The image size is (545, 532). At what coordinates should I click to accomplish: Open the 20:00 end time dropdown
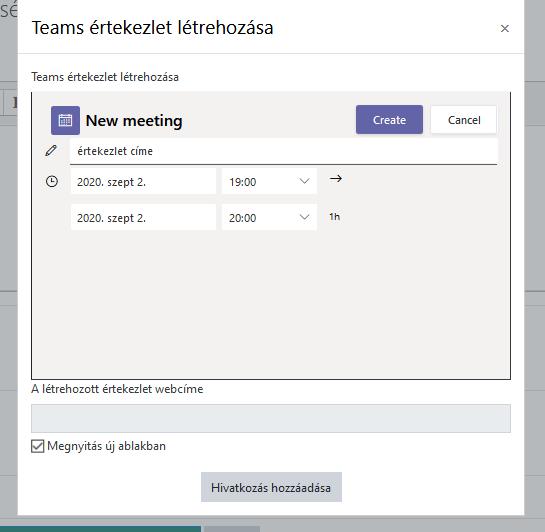click(269, 218)
